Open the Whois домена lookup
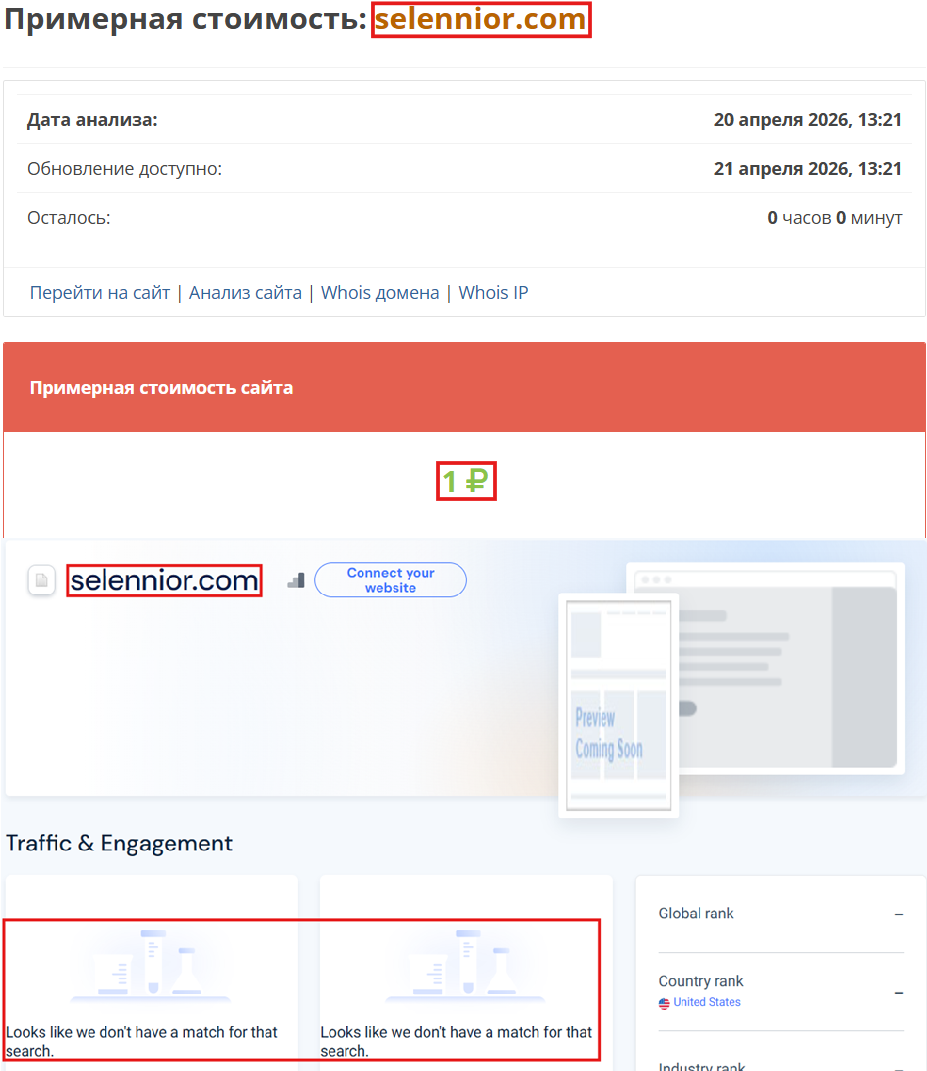 [x=380, y=292]
